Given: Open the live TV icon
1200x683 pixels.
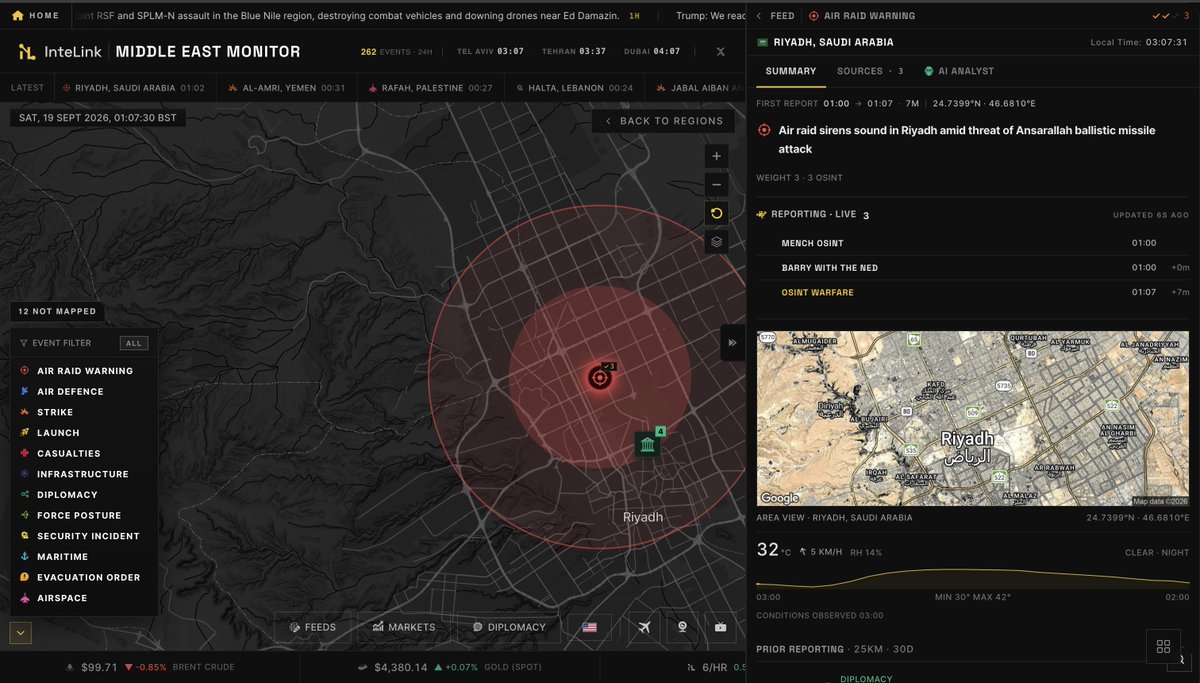Looking at the screenshot, I should (721, 627).
